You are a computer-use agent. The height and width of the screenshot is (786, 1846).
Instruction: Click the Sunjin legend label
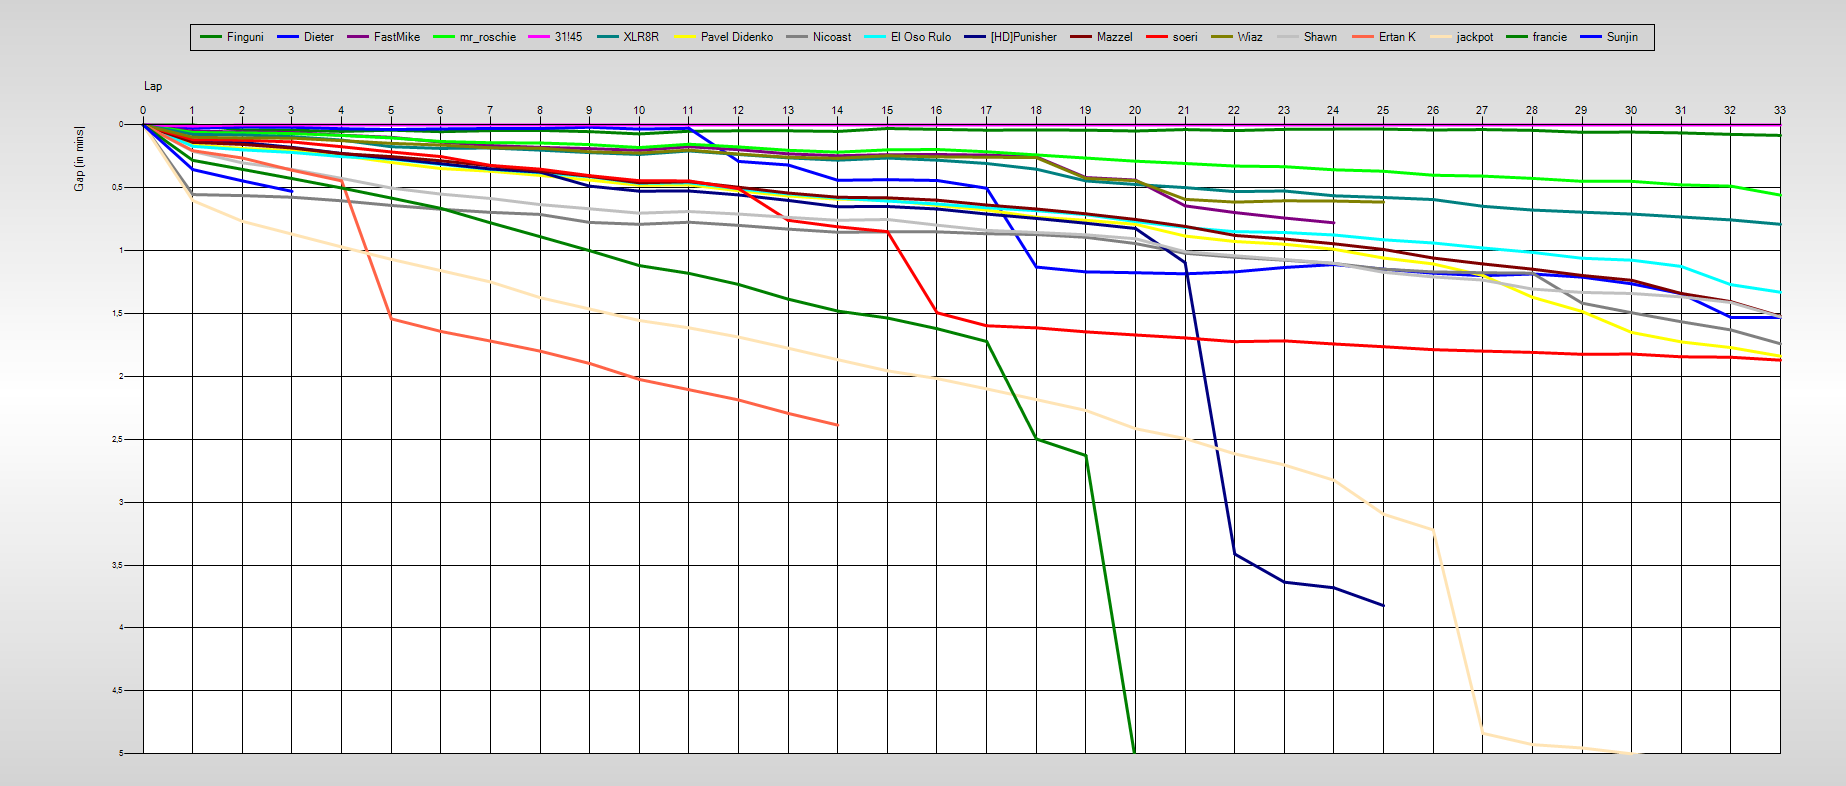[x=1622, y=37]
